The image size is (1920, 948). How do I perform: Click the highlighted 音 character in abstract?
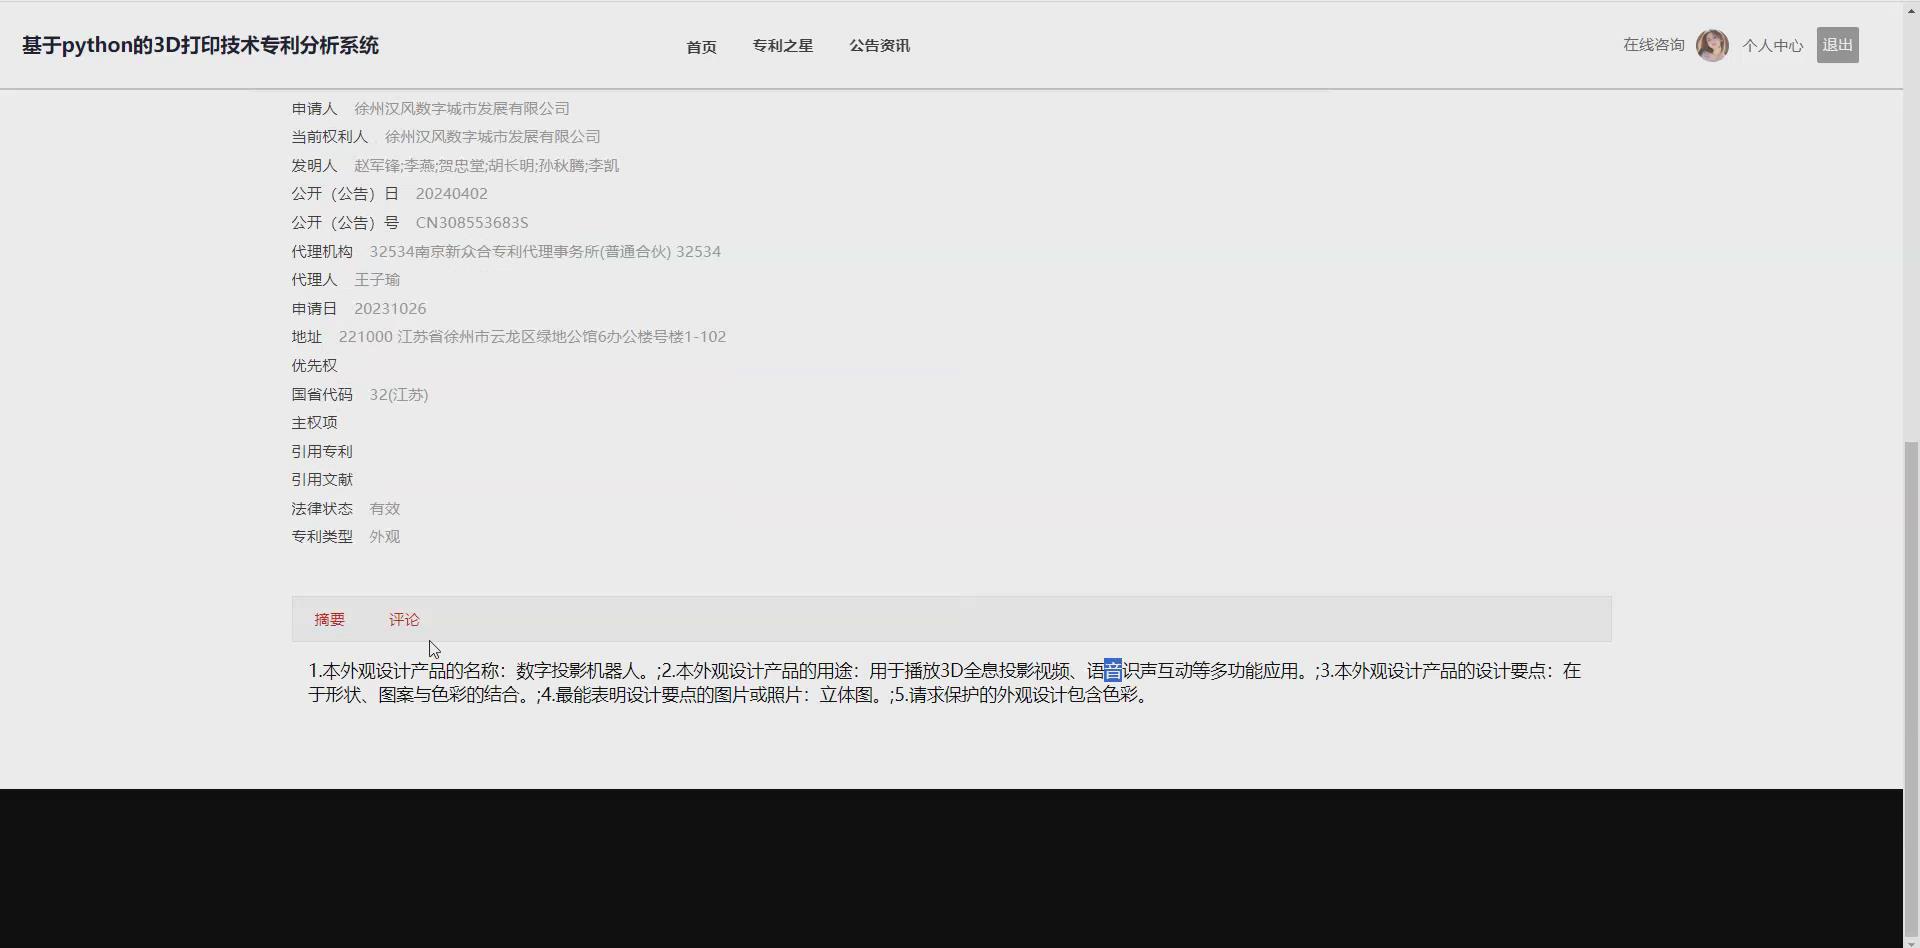pos(1112,671)
